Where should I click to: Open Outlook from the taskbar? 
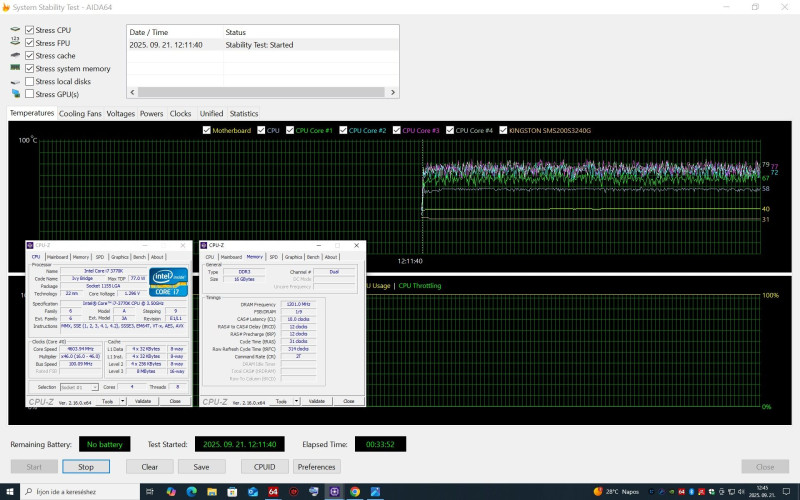click(x=253, y=491)
